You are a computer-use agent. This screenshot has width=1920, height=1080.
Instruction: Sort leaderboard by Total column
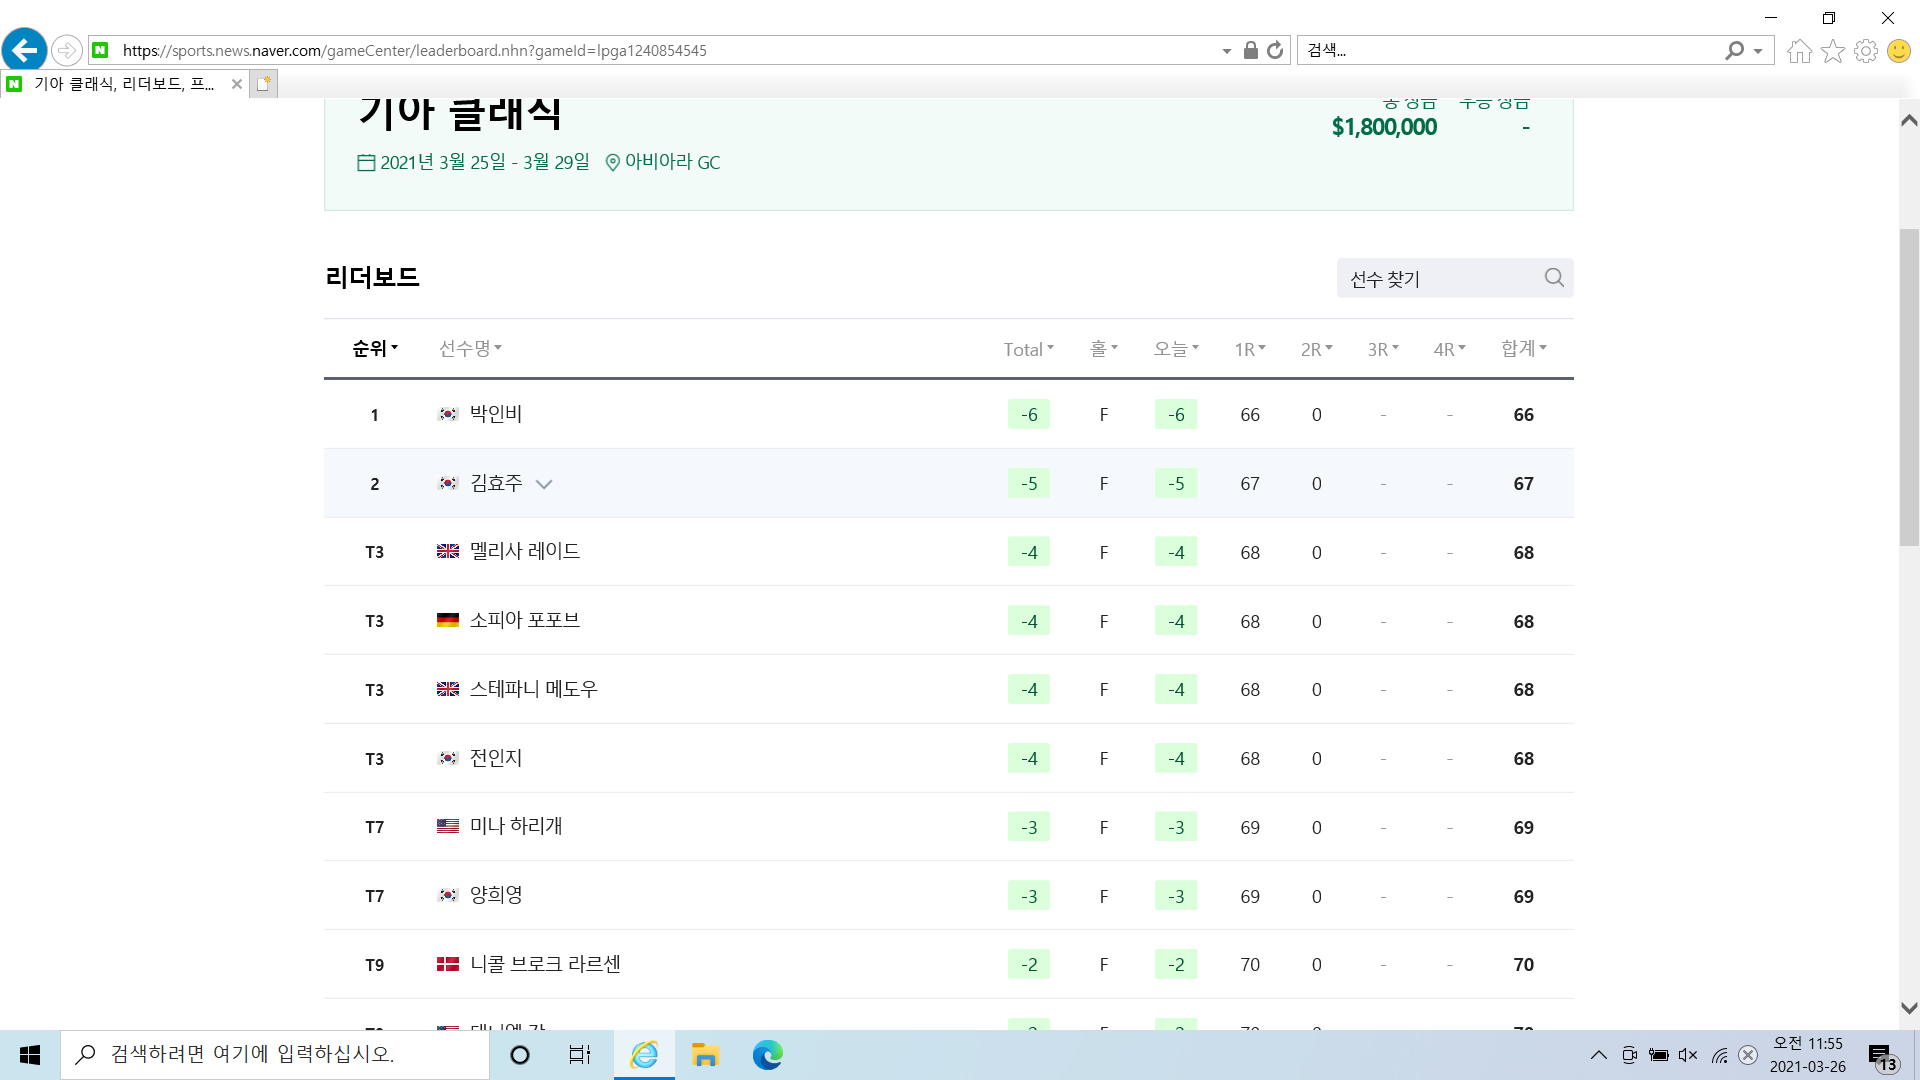1029,349
